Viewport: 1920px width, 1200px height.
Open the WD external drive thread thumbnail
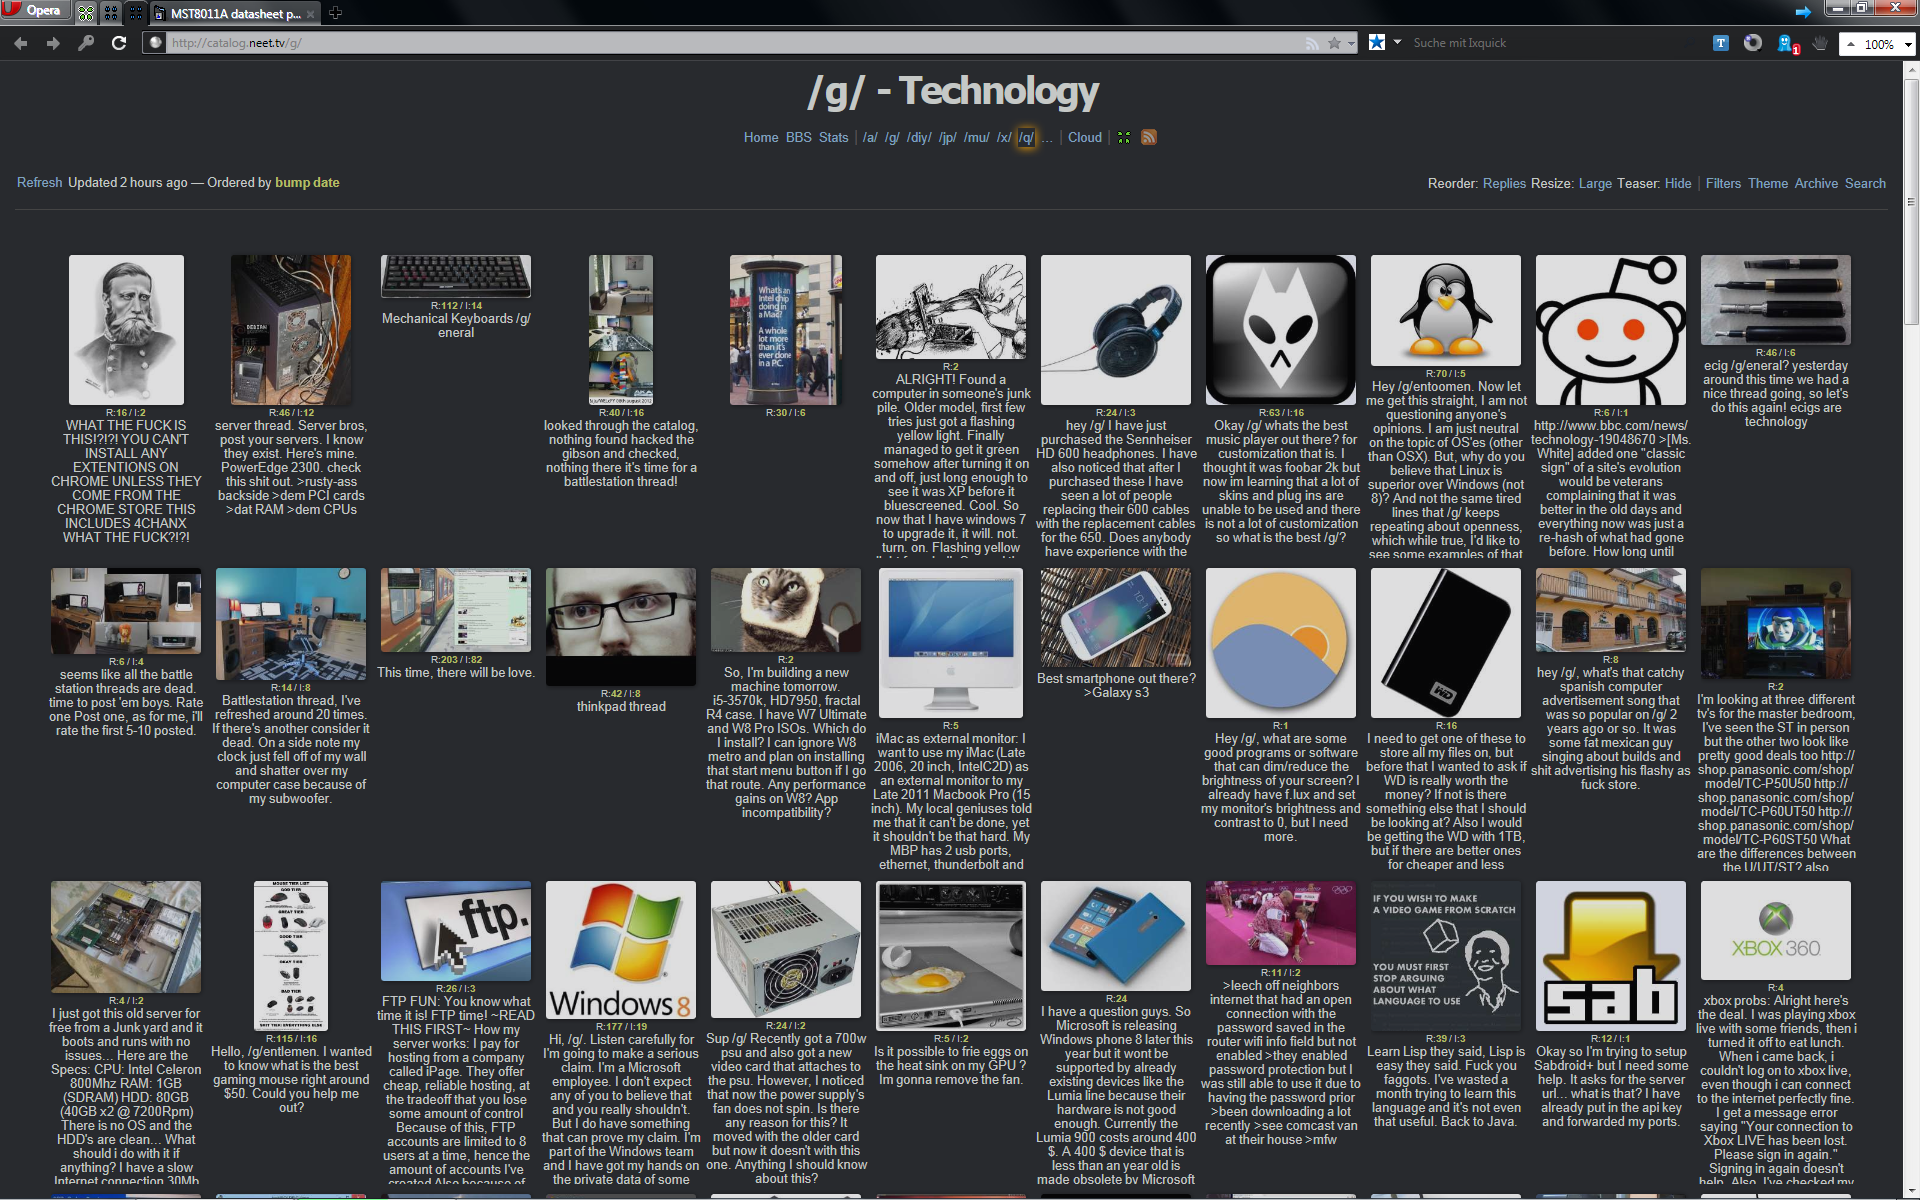pyautogui.click(x=1446, y=643)
